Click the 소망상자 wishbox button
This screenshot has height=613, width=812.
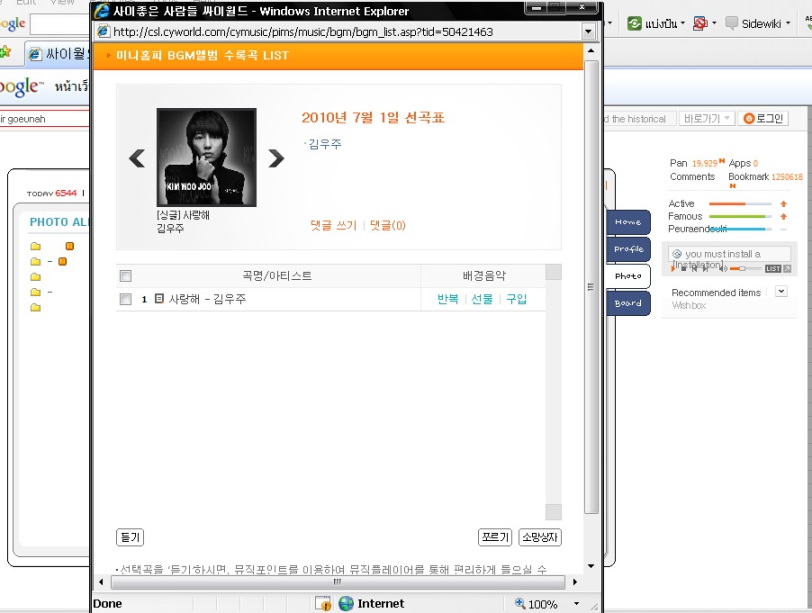click(540, 537)
